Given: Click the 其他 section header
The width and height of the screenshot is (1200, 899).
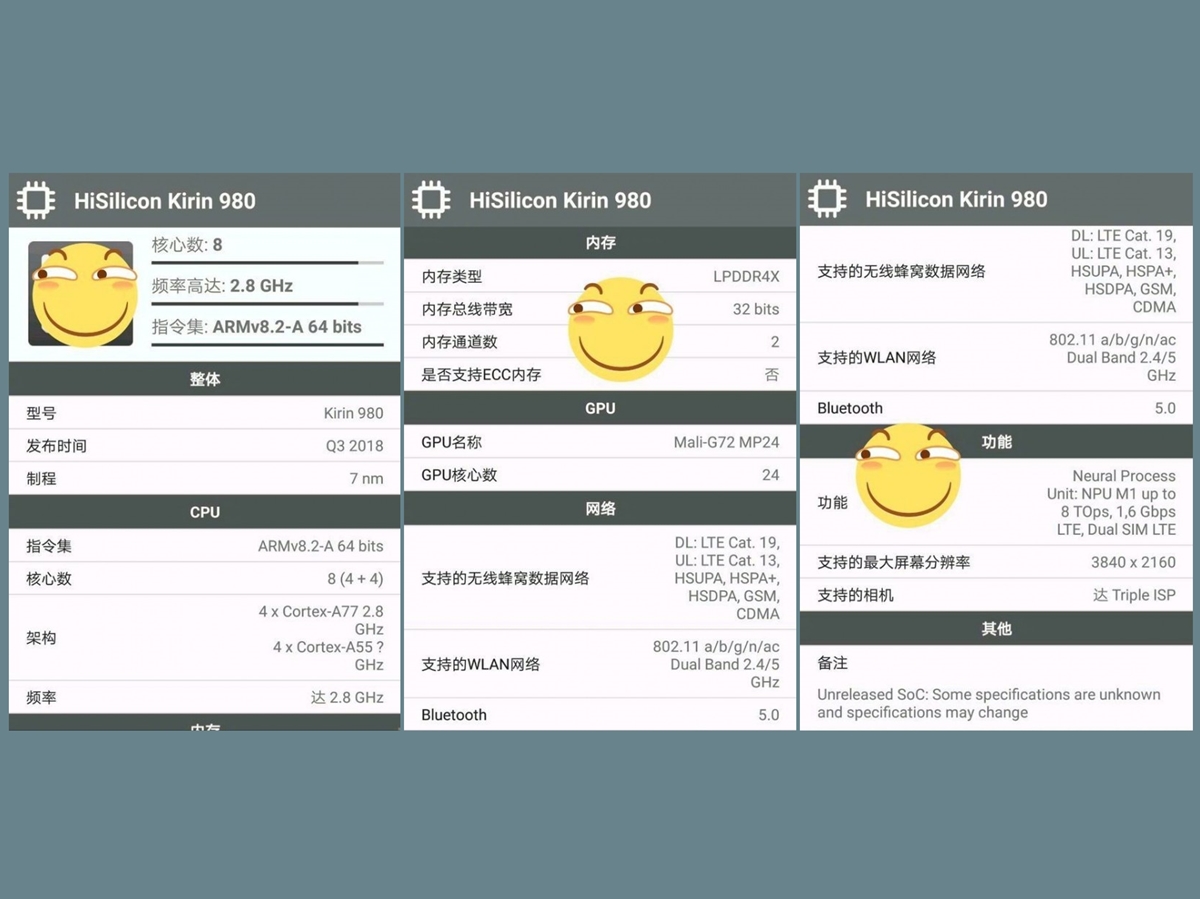Looking at the screenshot, I should pyautogui.click(x=997, y=629).
